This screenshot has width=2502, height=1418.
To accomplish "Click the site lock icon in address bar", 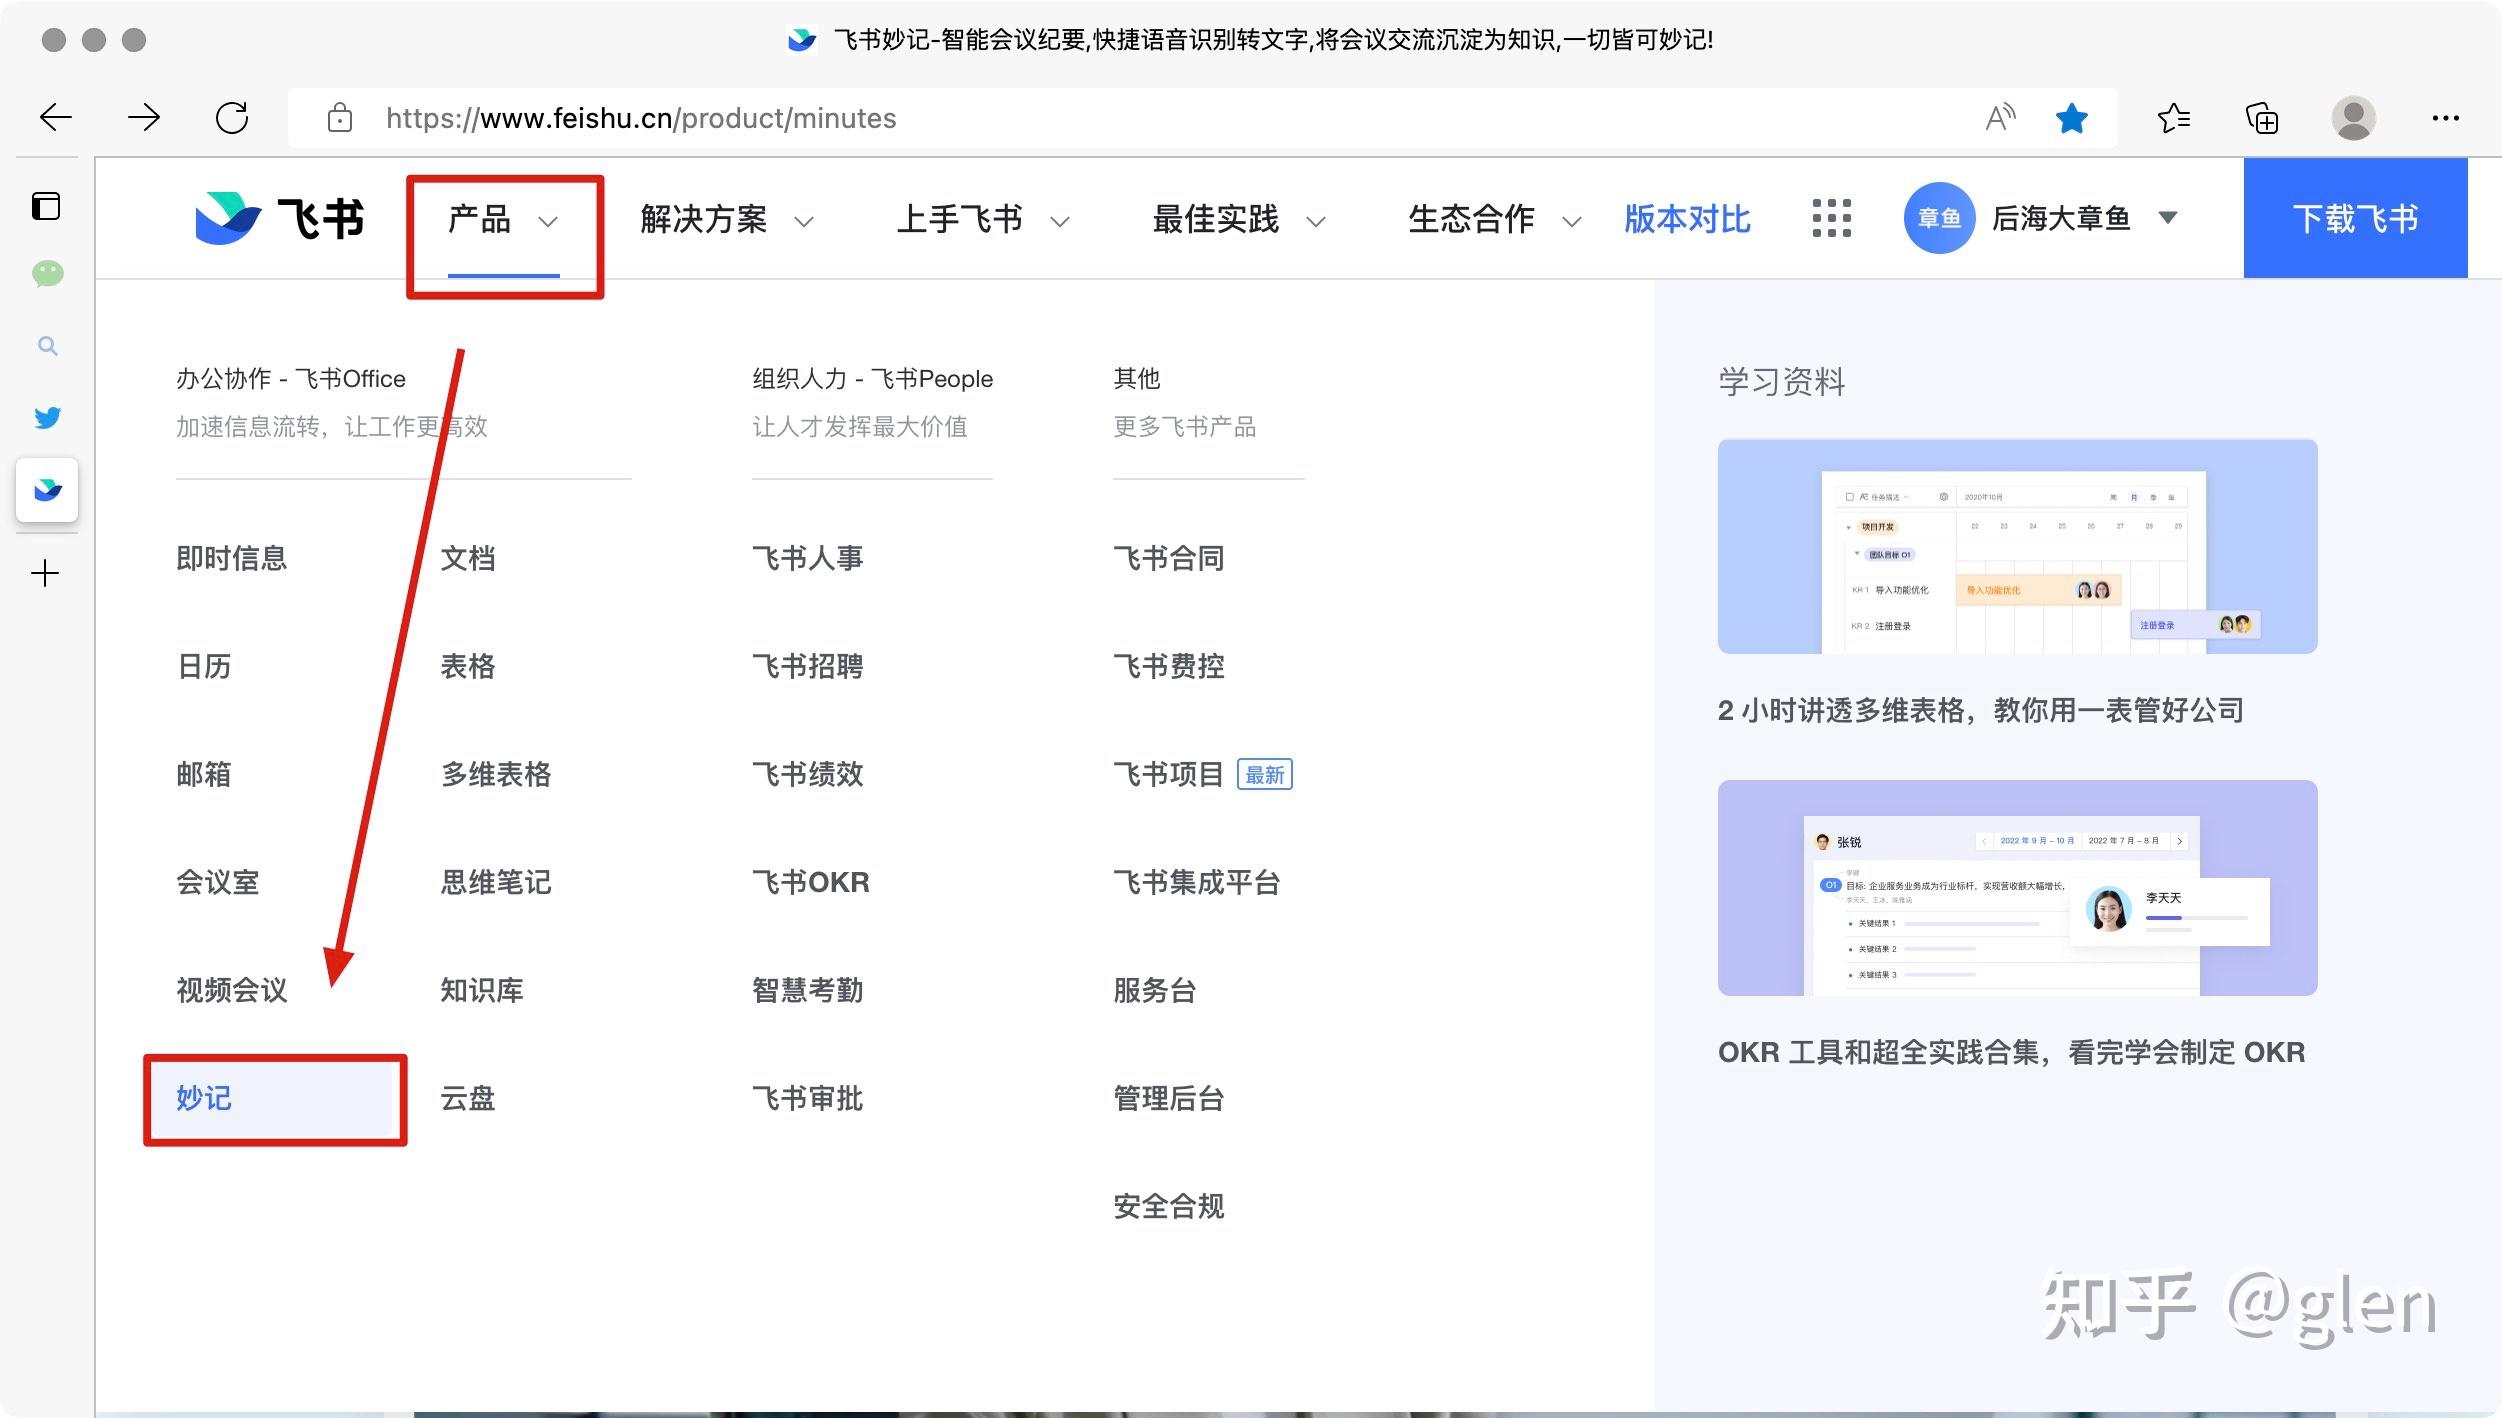I will [x=340, y=118].
